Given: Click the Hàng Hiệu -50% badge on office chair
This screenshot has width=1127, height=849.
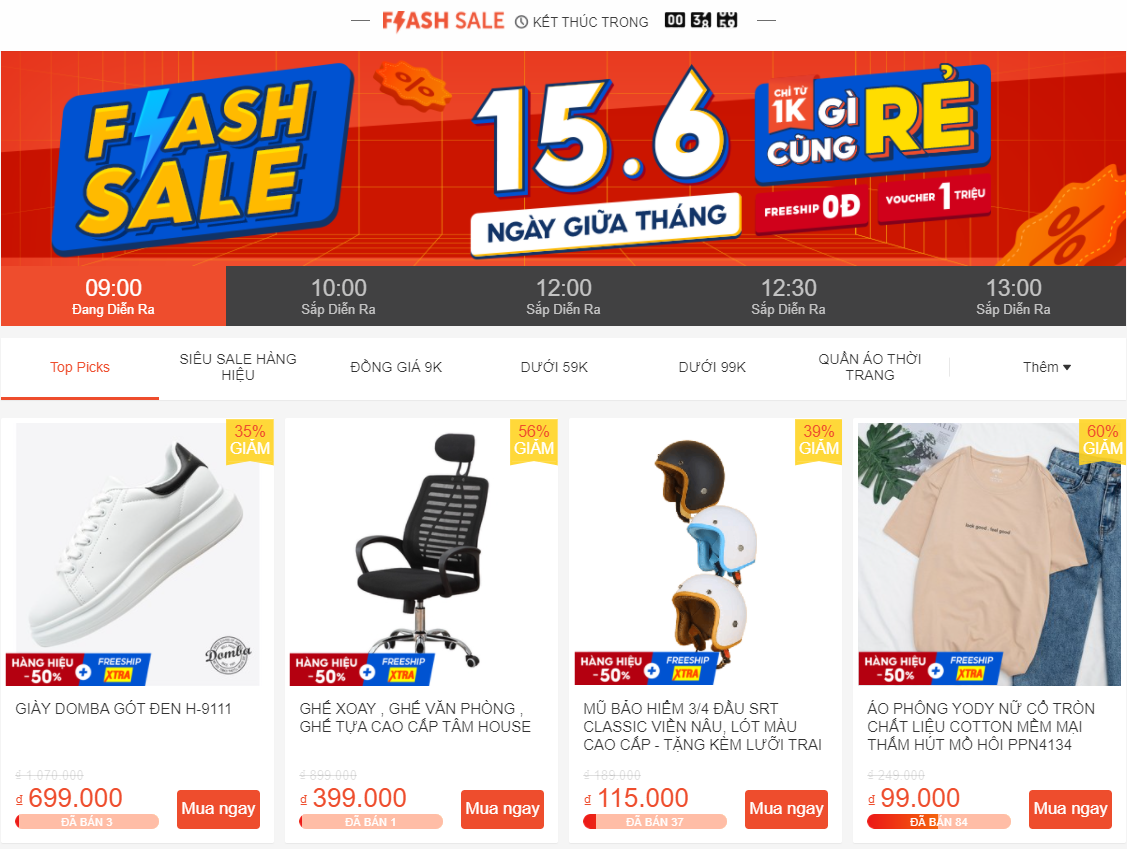Looking at the screenshot, I should pyautogui.click(x=327, y=669).
